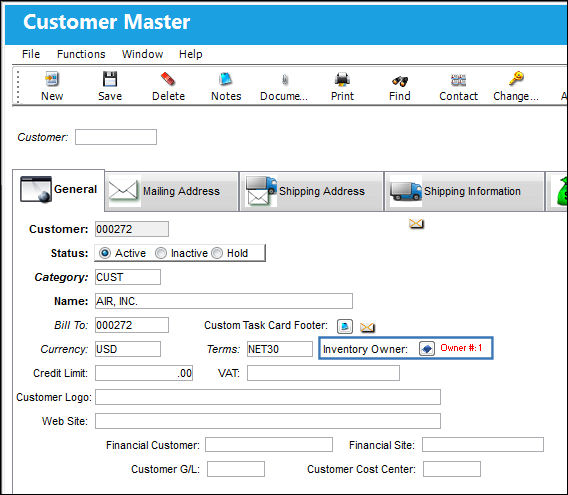Screen dimensions: 568x495
Task: Click the Print toolbar icon
Action: (342, 79)
